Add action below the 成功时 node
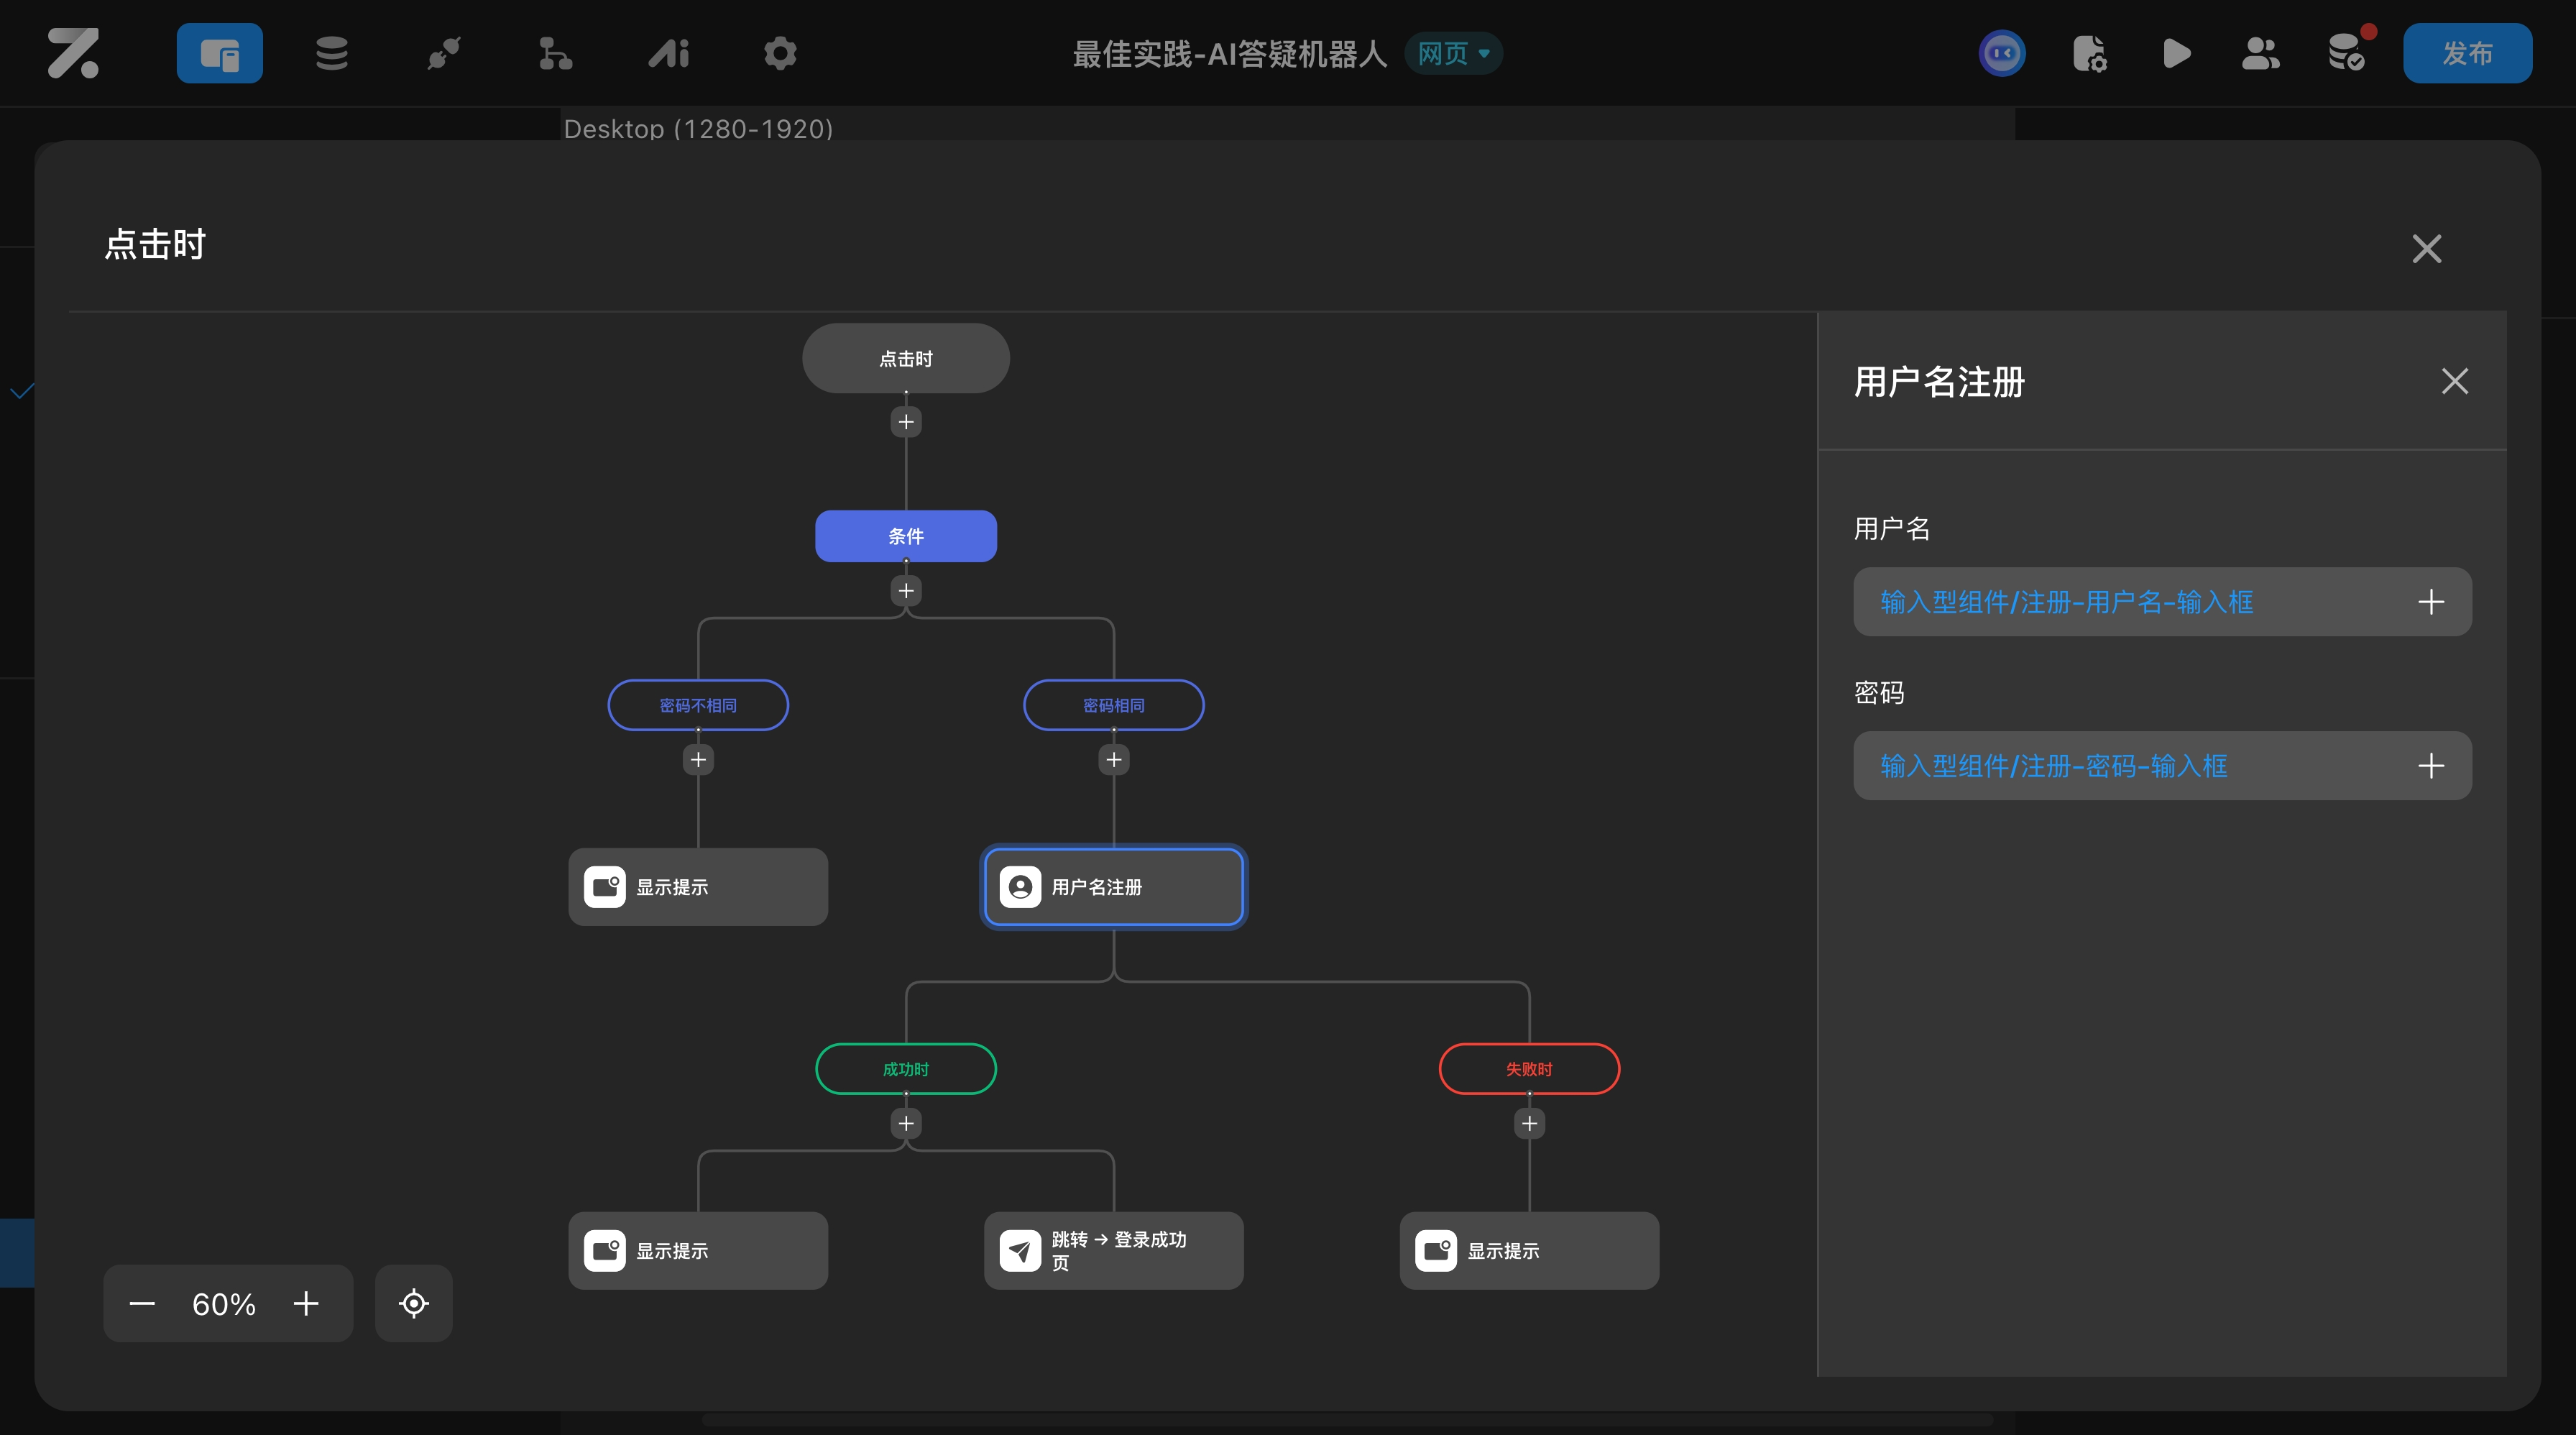 [x=906, y=1124]
